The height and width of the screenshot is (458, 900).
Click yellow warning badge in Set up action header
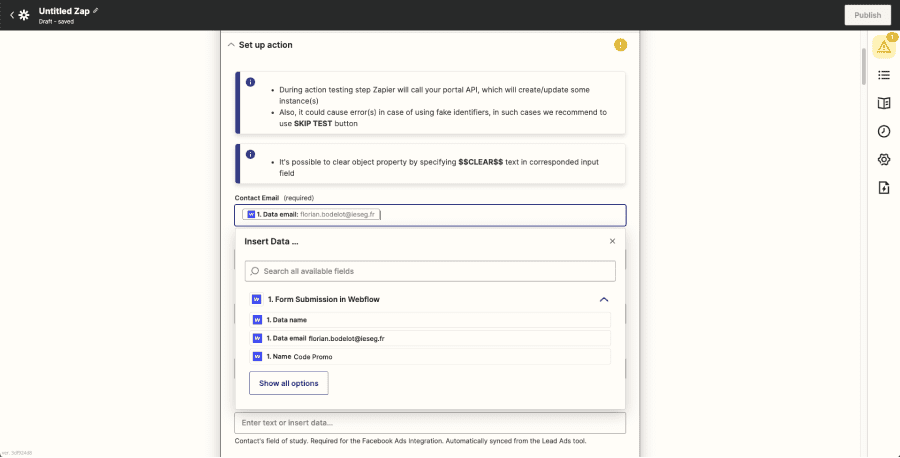(620, 45)
